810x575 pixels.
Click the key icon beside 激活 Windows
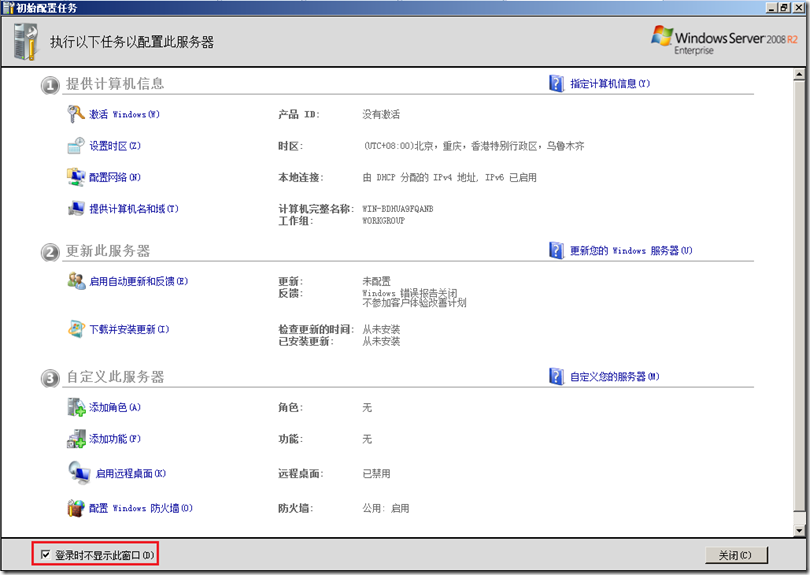pyautogui.click(x=76, y=114)
